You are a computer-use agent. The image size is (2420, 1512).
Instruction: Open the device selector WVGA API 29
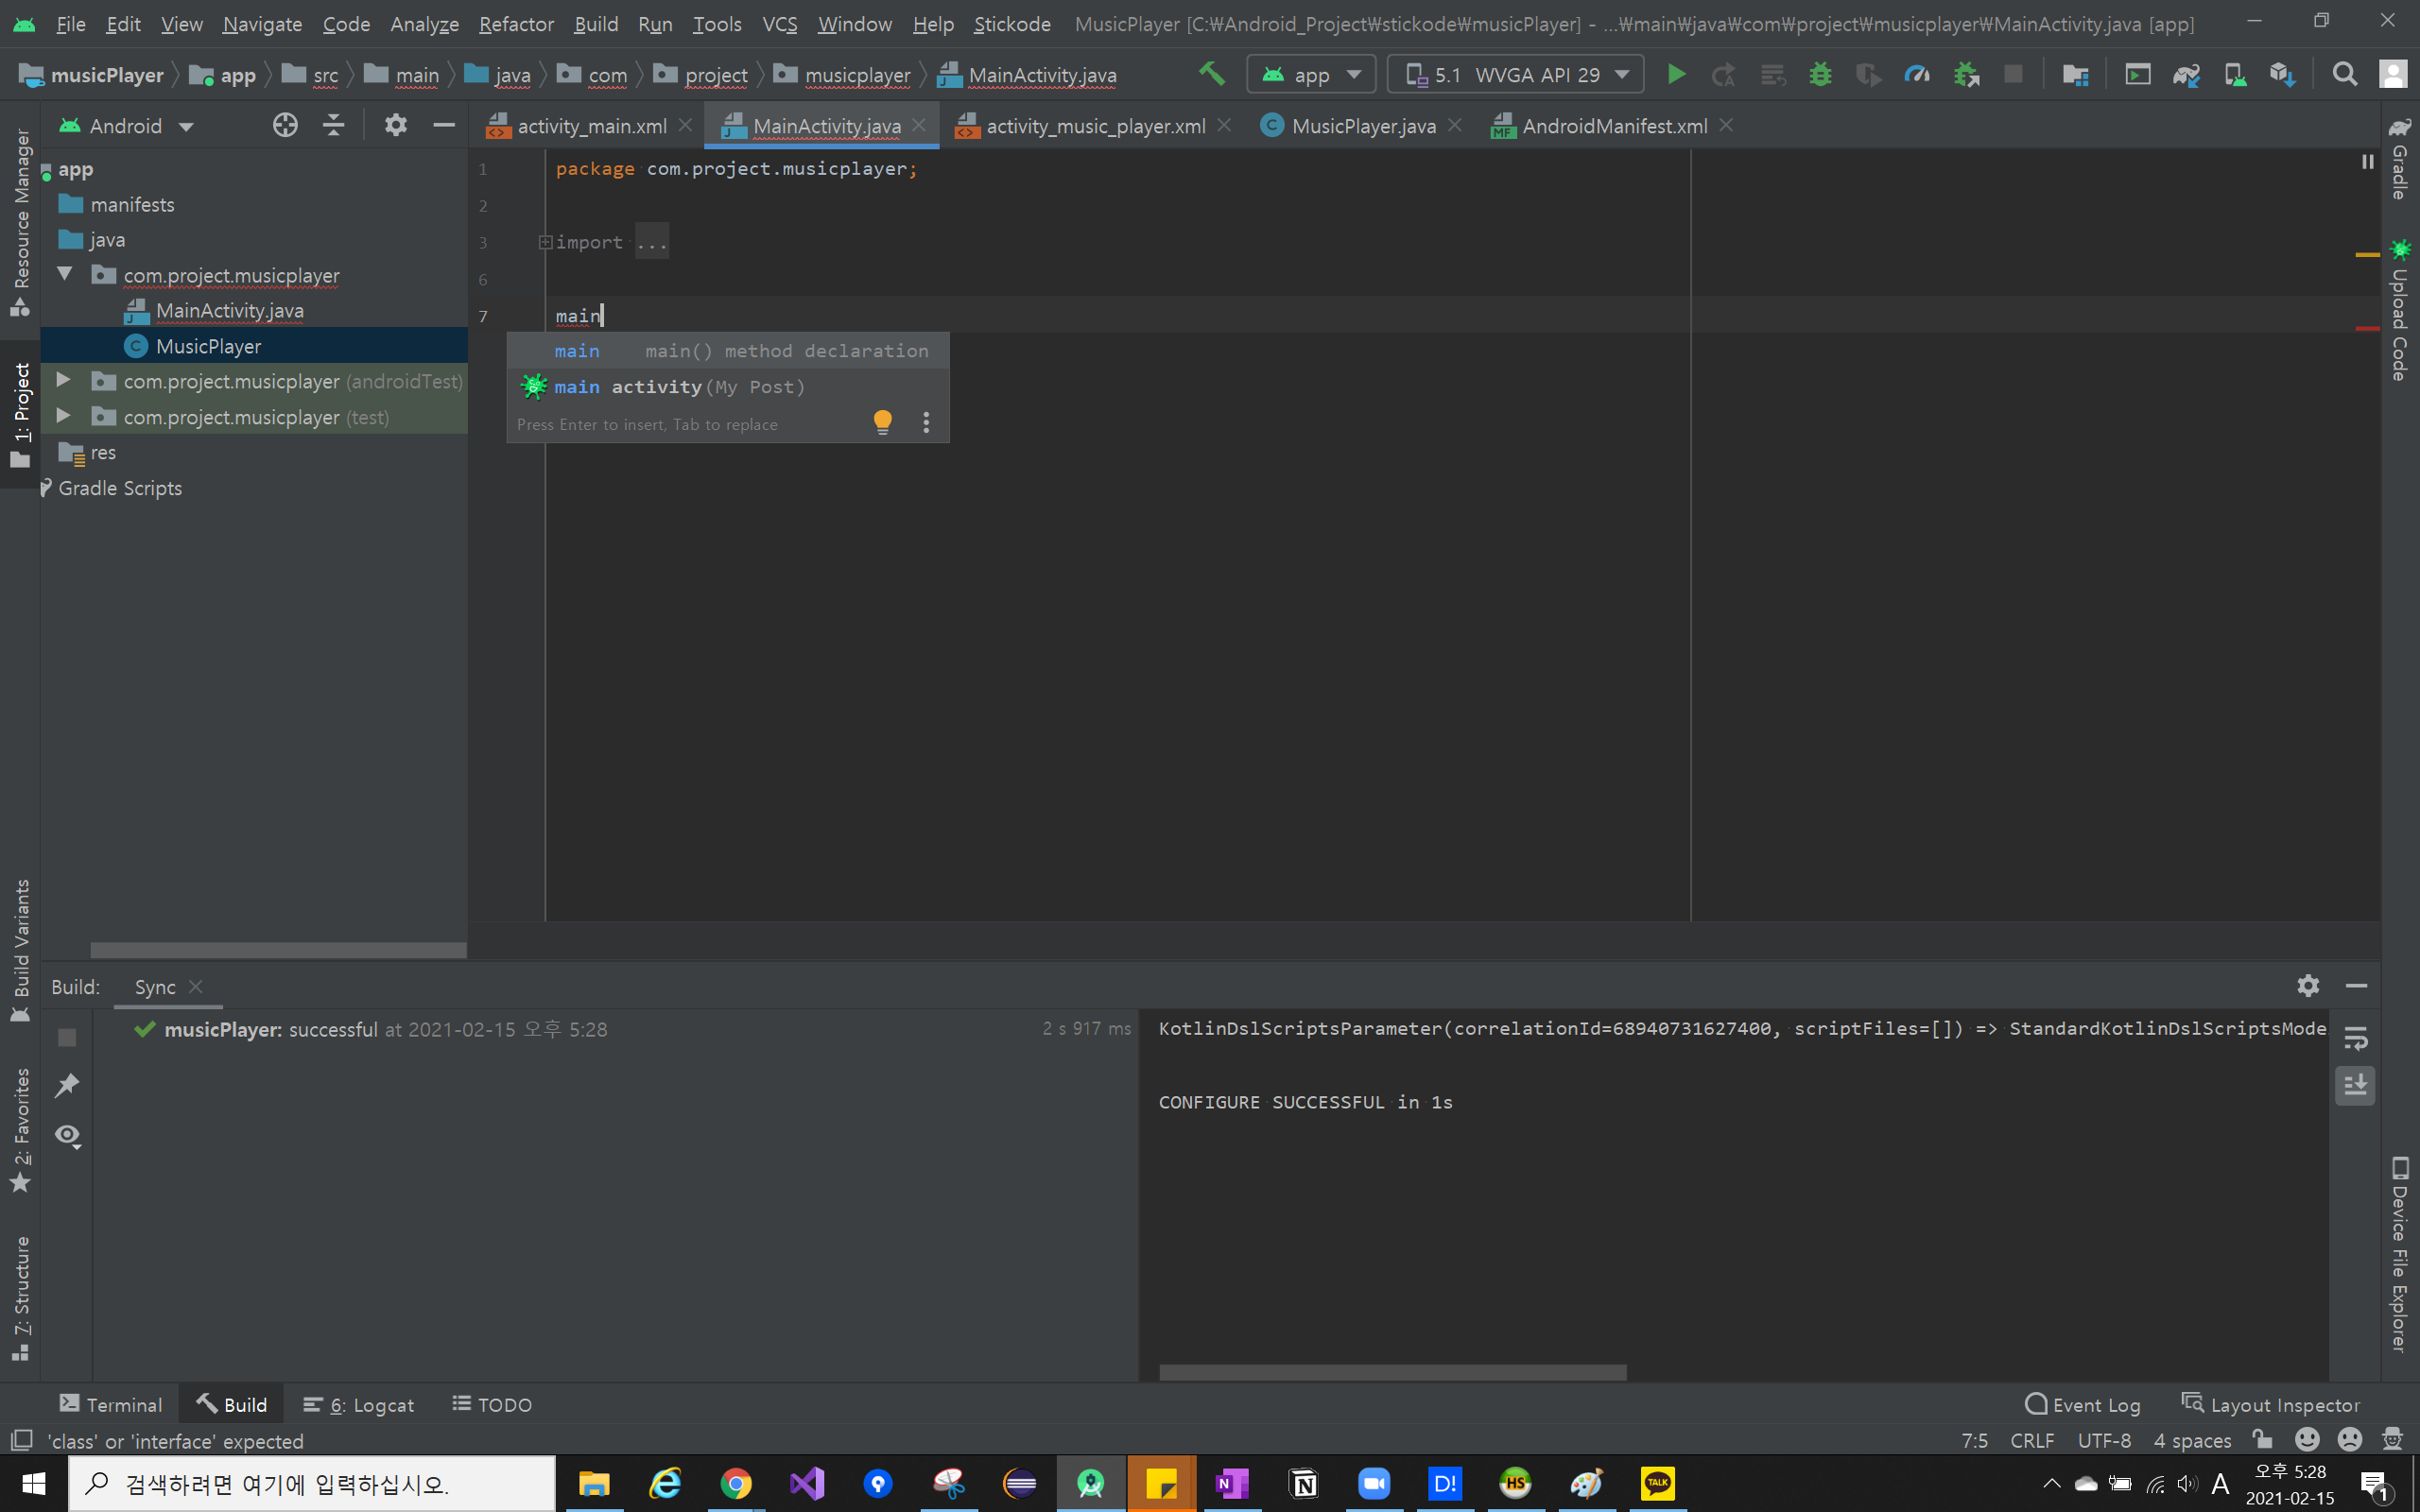tap(1515, 75)
